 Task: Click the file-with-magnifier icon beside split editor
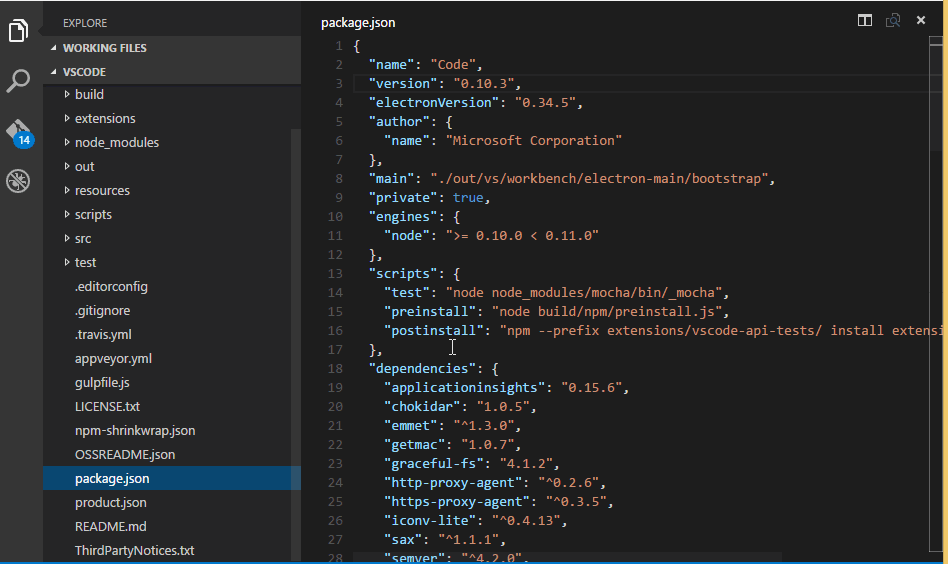click(893, 20)
